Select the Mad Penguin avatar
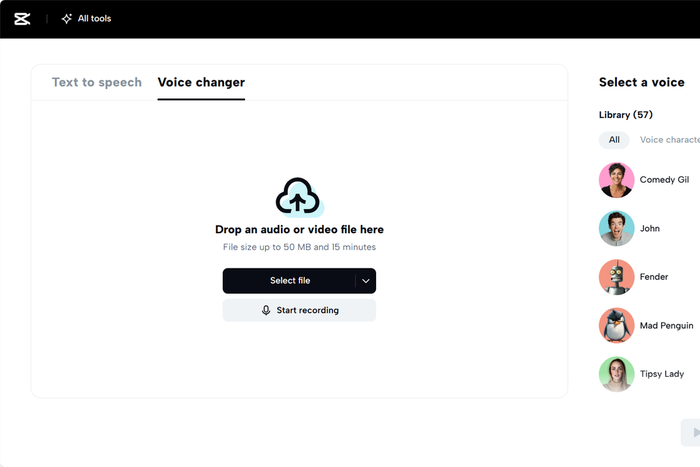The width and height of the screenshot is (700, 467). point(617,325)
